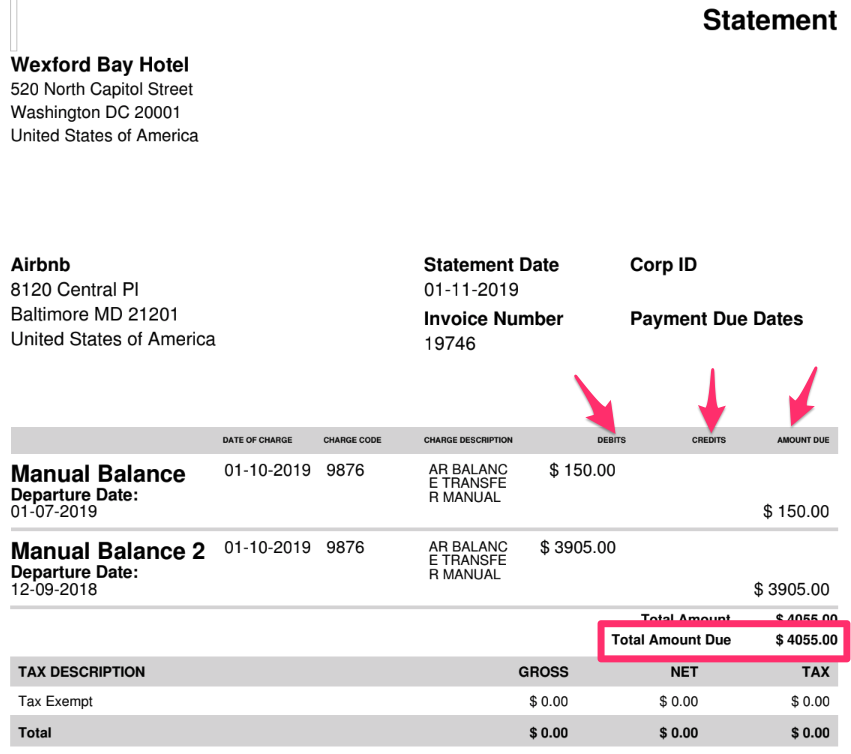
Task: Click the Statement title heading
Action: pyautogui.click(x=769, y=21)
